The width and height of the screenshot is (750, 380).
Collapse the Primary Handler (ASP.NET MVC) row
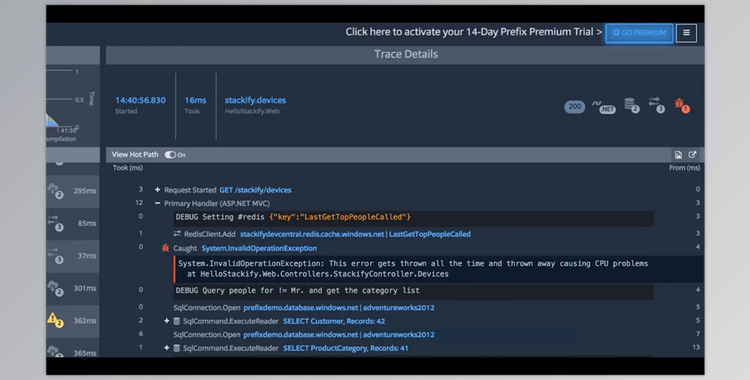(157, 203)
